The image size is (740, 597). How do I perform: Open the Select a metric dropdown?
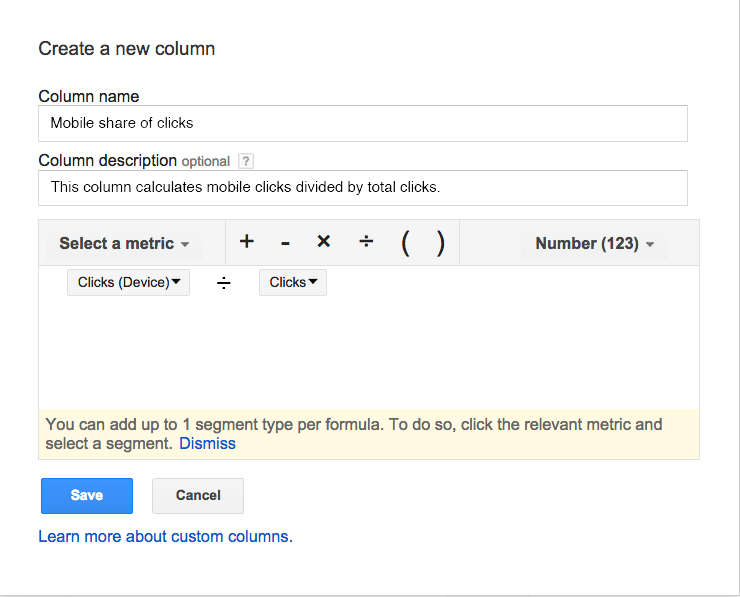tap(123, 243)
